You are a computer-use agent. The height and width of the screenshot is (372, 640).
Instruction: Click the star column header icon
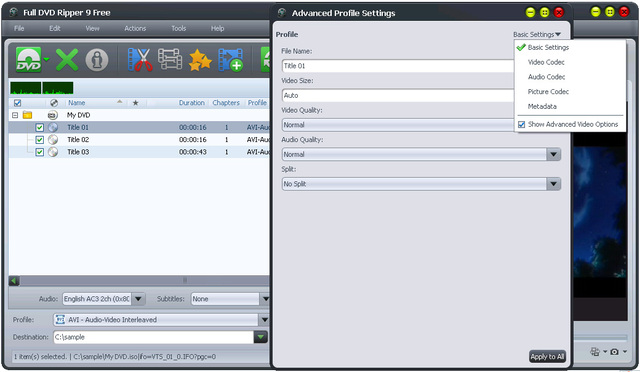[135, 103]
